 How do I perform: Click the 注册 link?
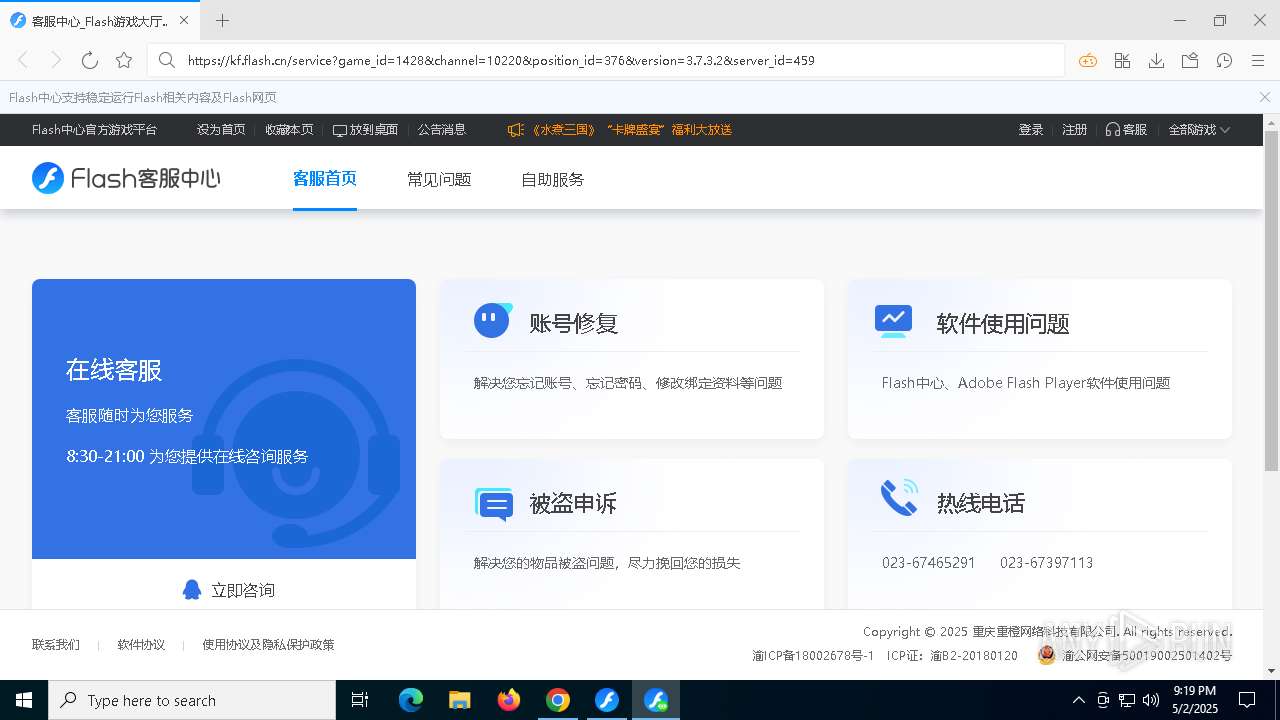(x=1075, y=130)
